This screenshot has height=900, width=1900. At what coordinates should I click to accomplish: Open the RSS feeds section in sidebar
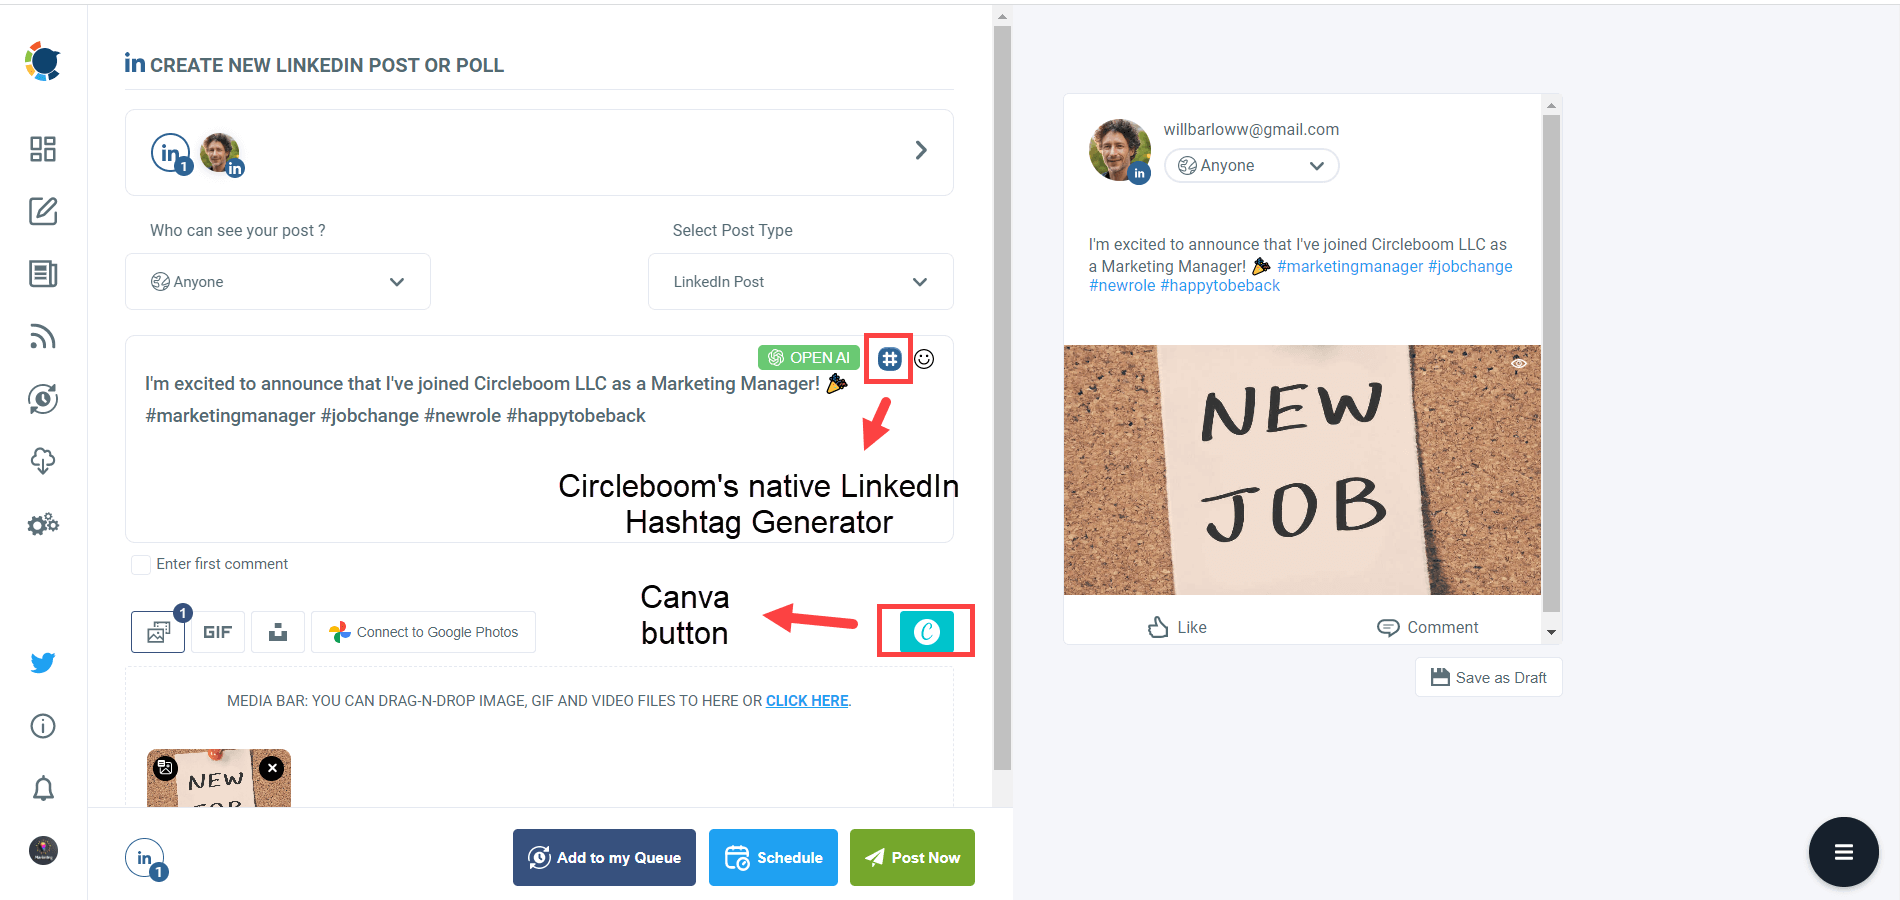(42, 337)
